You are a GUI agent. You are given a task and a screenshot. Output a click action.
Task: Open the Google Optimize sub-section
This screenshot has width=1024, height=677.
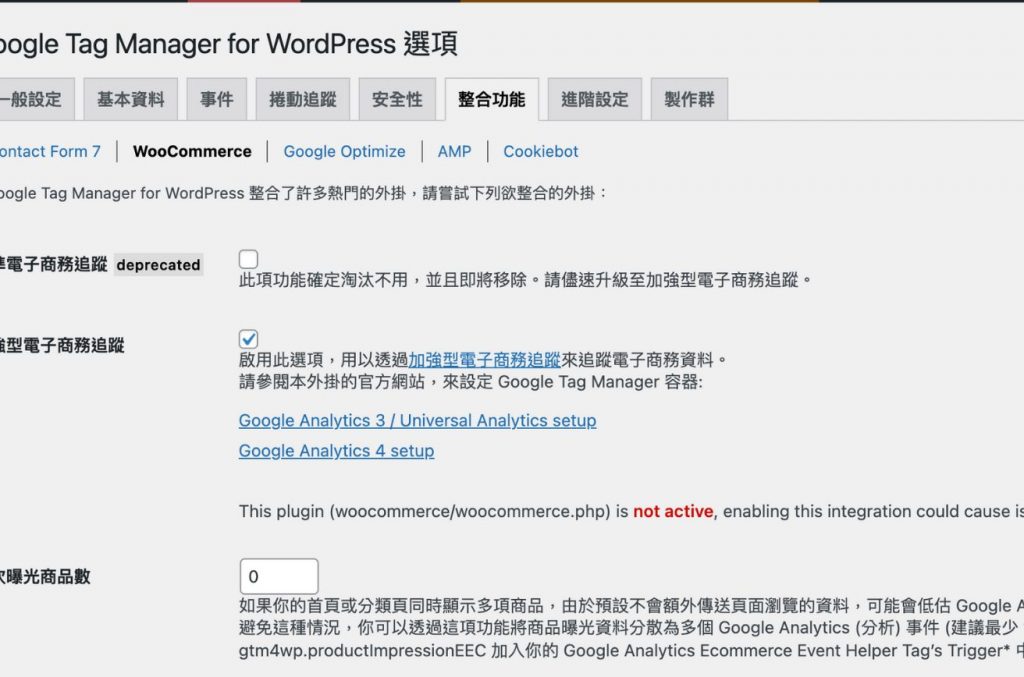point(344,151)
